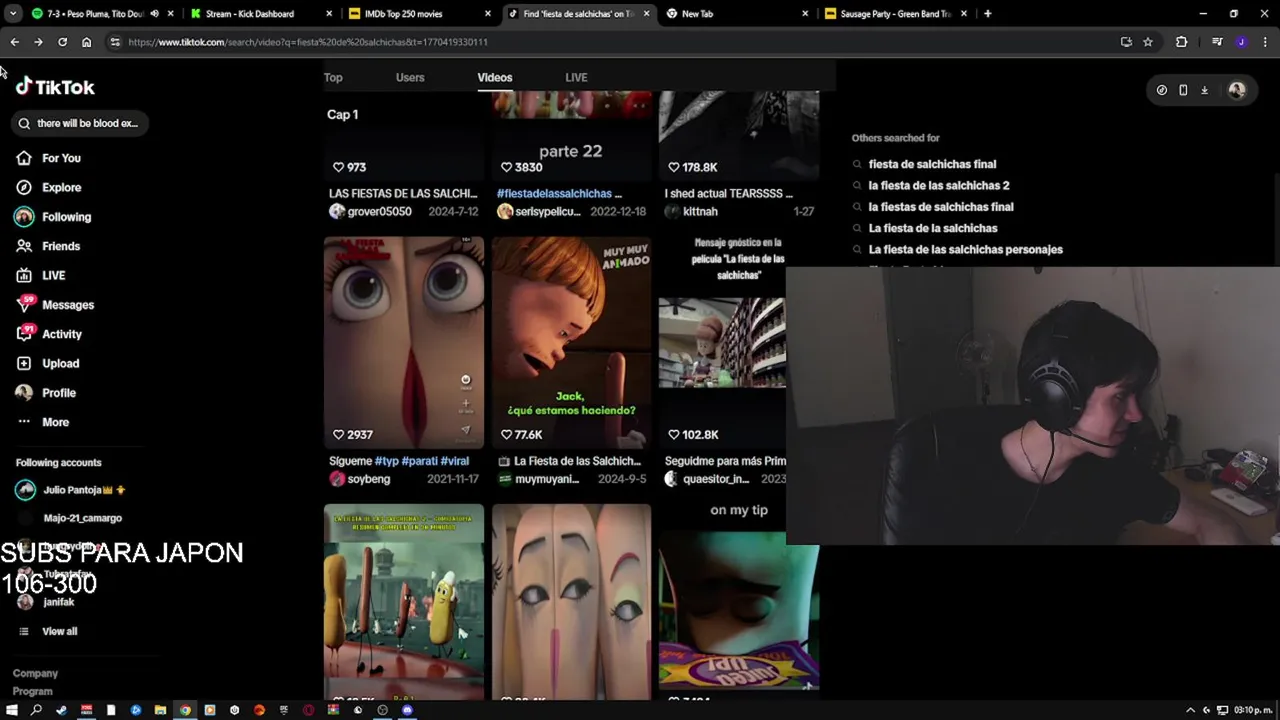Open the TikTok logo home link

click(x=55, y=87)
